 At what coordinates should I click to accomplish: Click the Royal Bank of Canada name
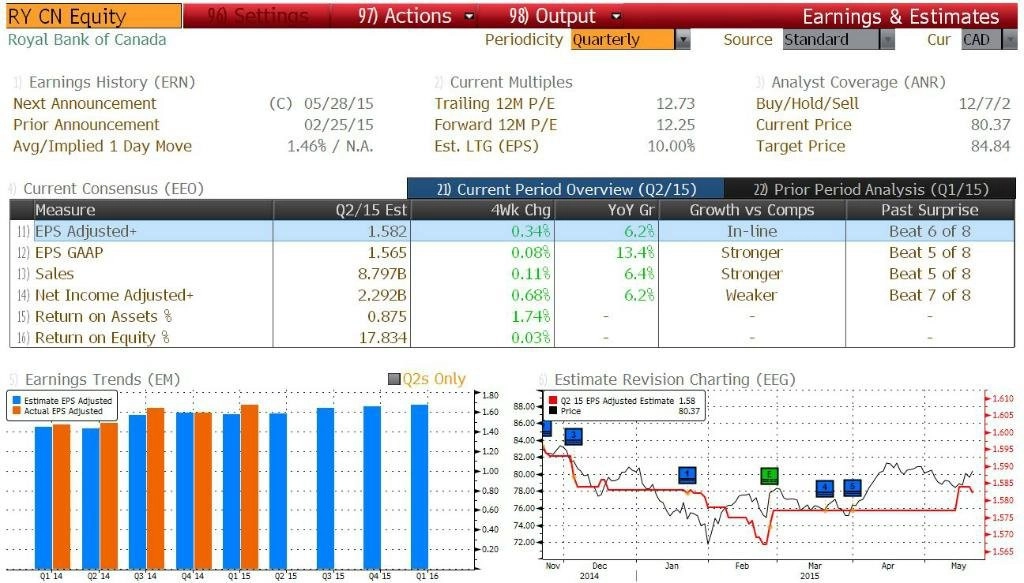pyautogui.click(x=87, y=40)
